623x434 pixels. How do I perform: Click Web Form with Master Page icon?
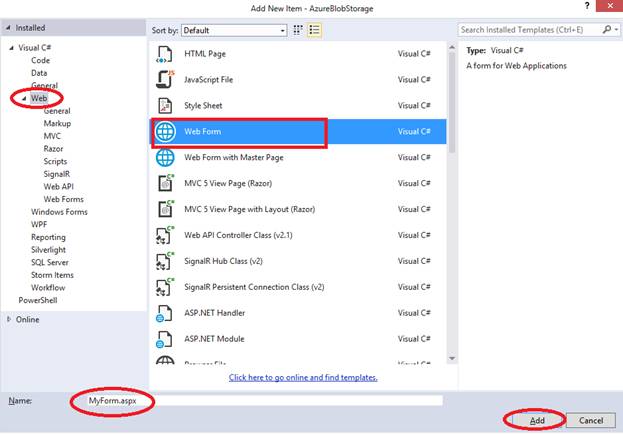click(165, 157)
